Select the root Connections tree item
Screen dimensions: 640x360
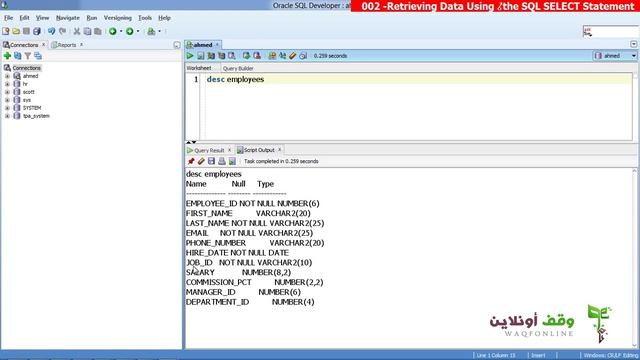tap(27, 68)
